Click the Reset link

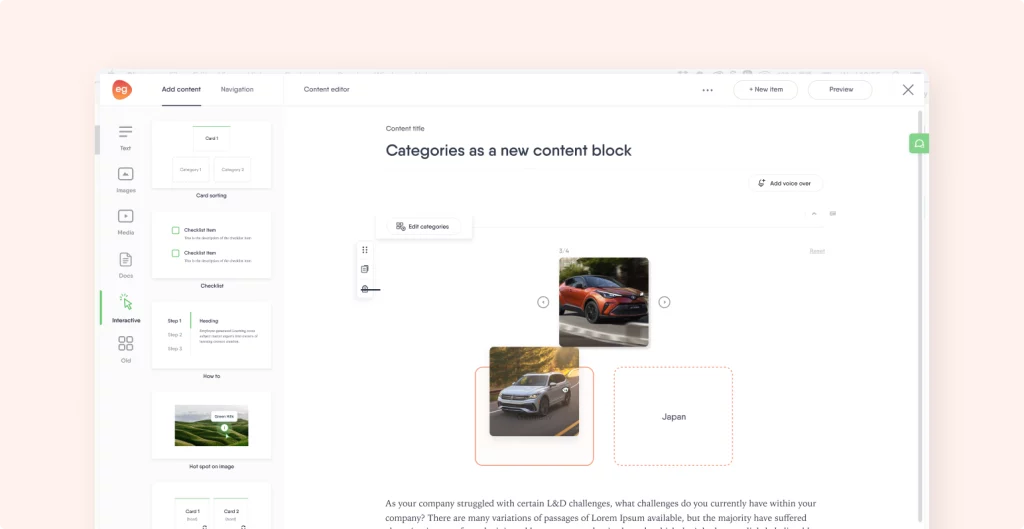coord(817,251)
